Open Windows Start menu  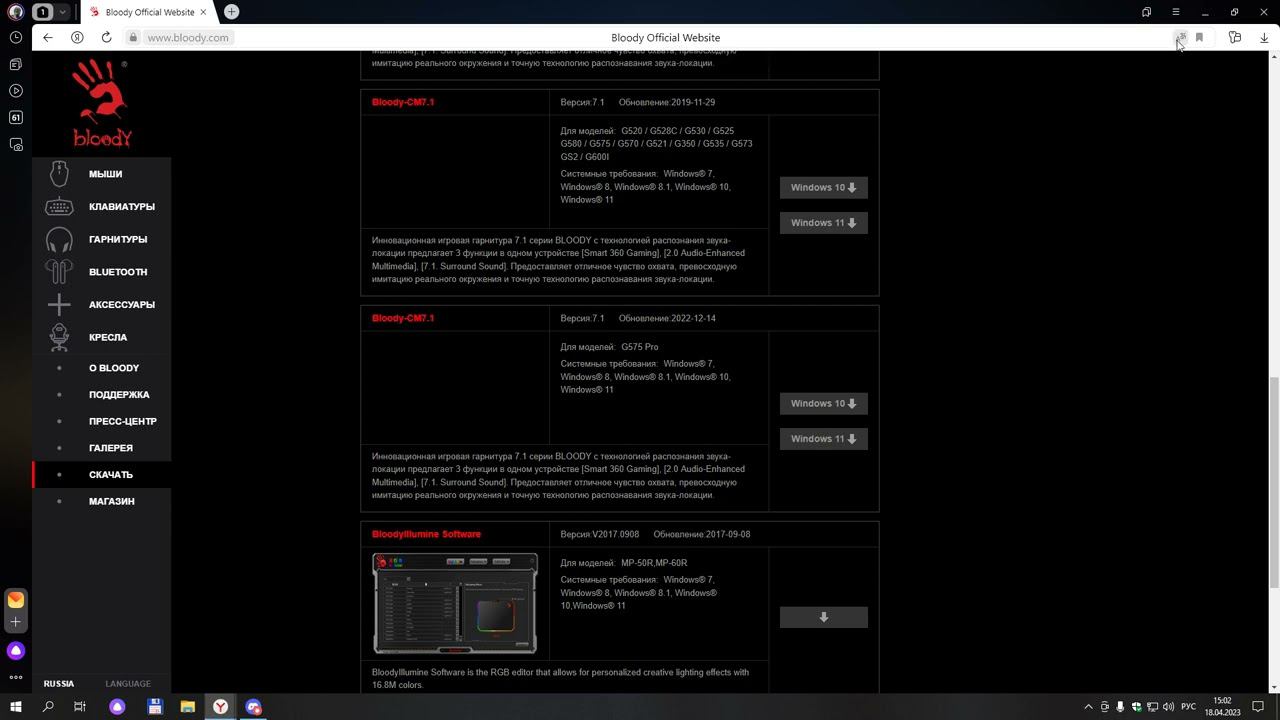15,707
